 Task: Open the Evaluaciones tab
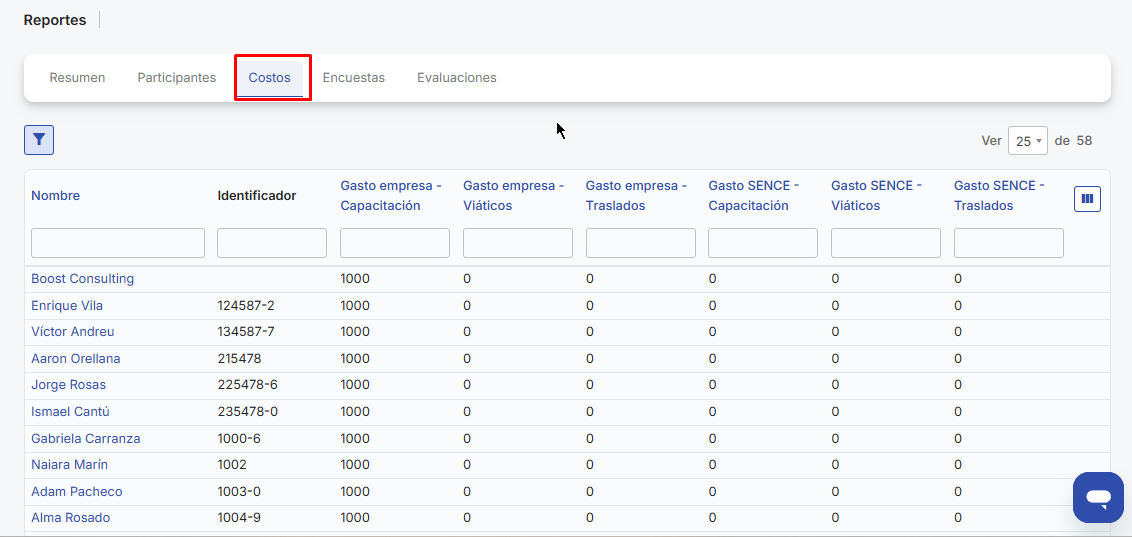[x=456, y=78]
